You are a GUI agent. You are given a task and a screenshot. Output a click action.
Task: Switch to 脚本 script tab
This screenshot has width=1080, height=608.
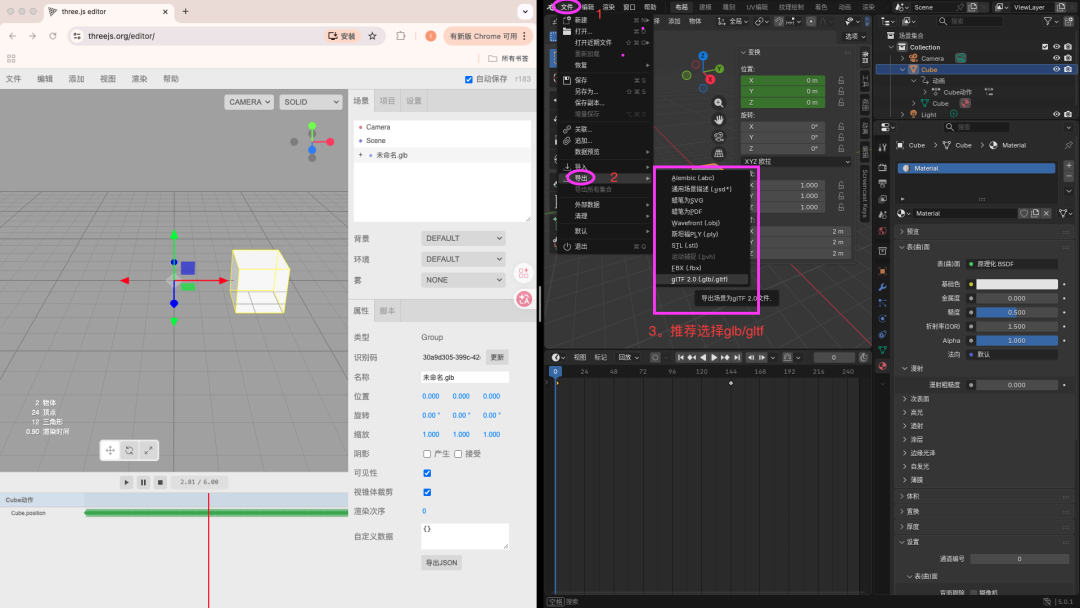pos(388,311)
